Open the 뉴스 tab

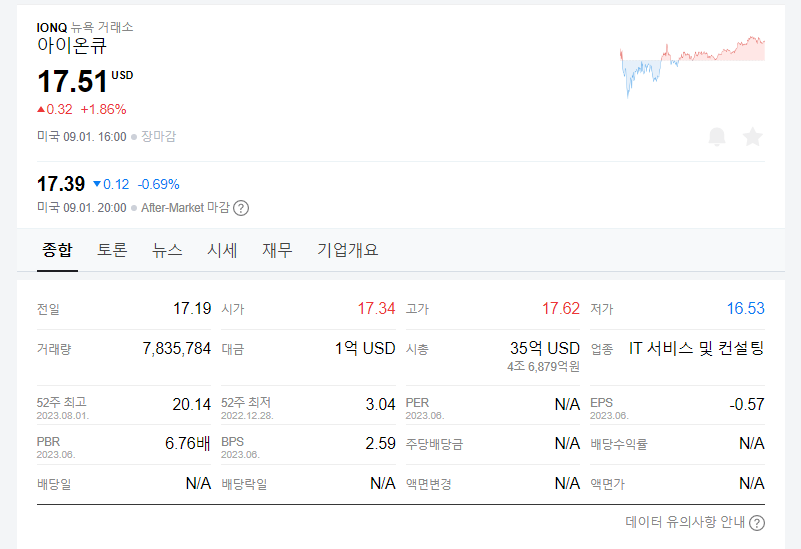[167, 250]
